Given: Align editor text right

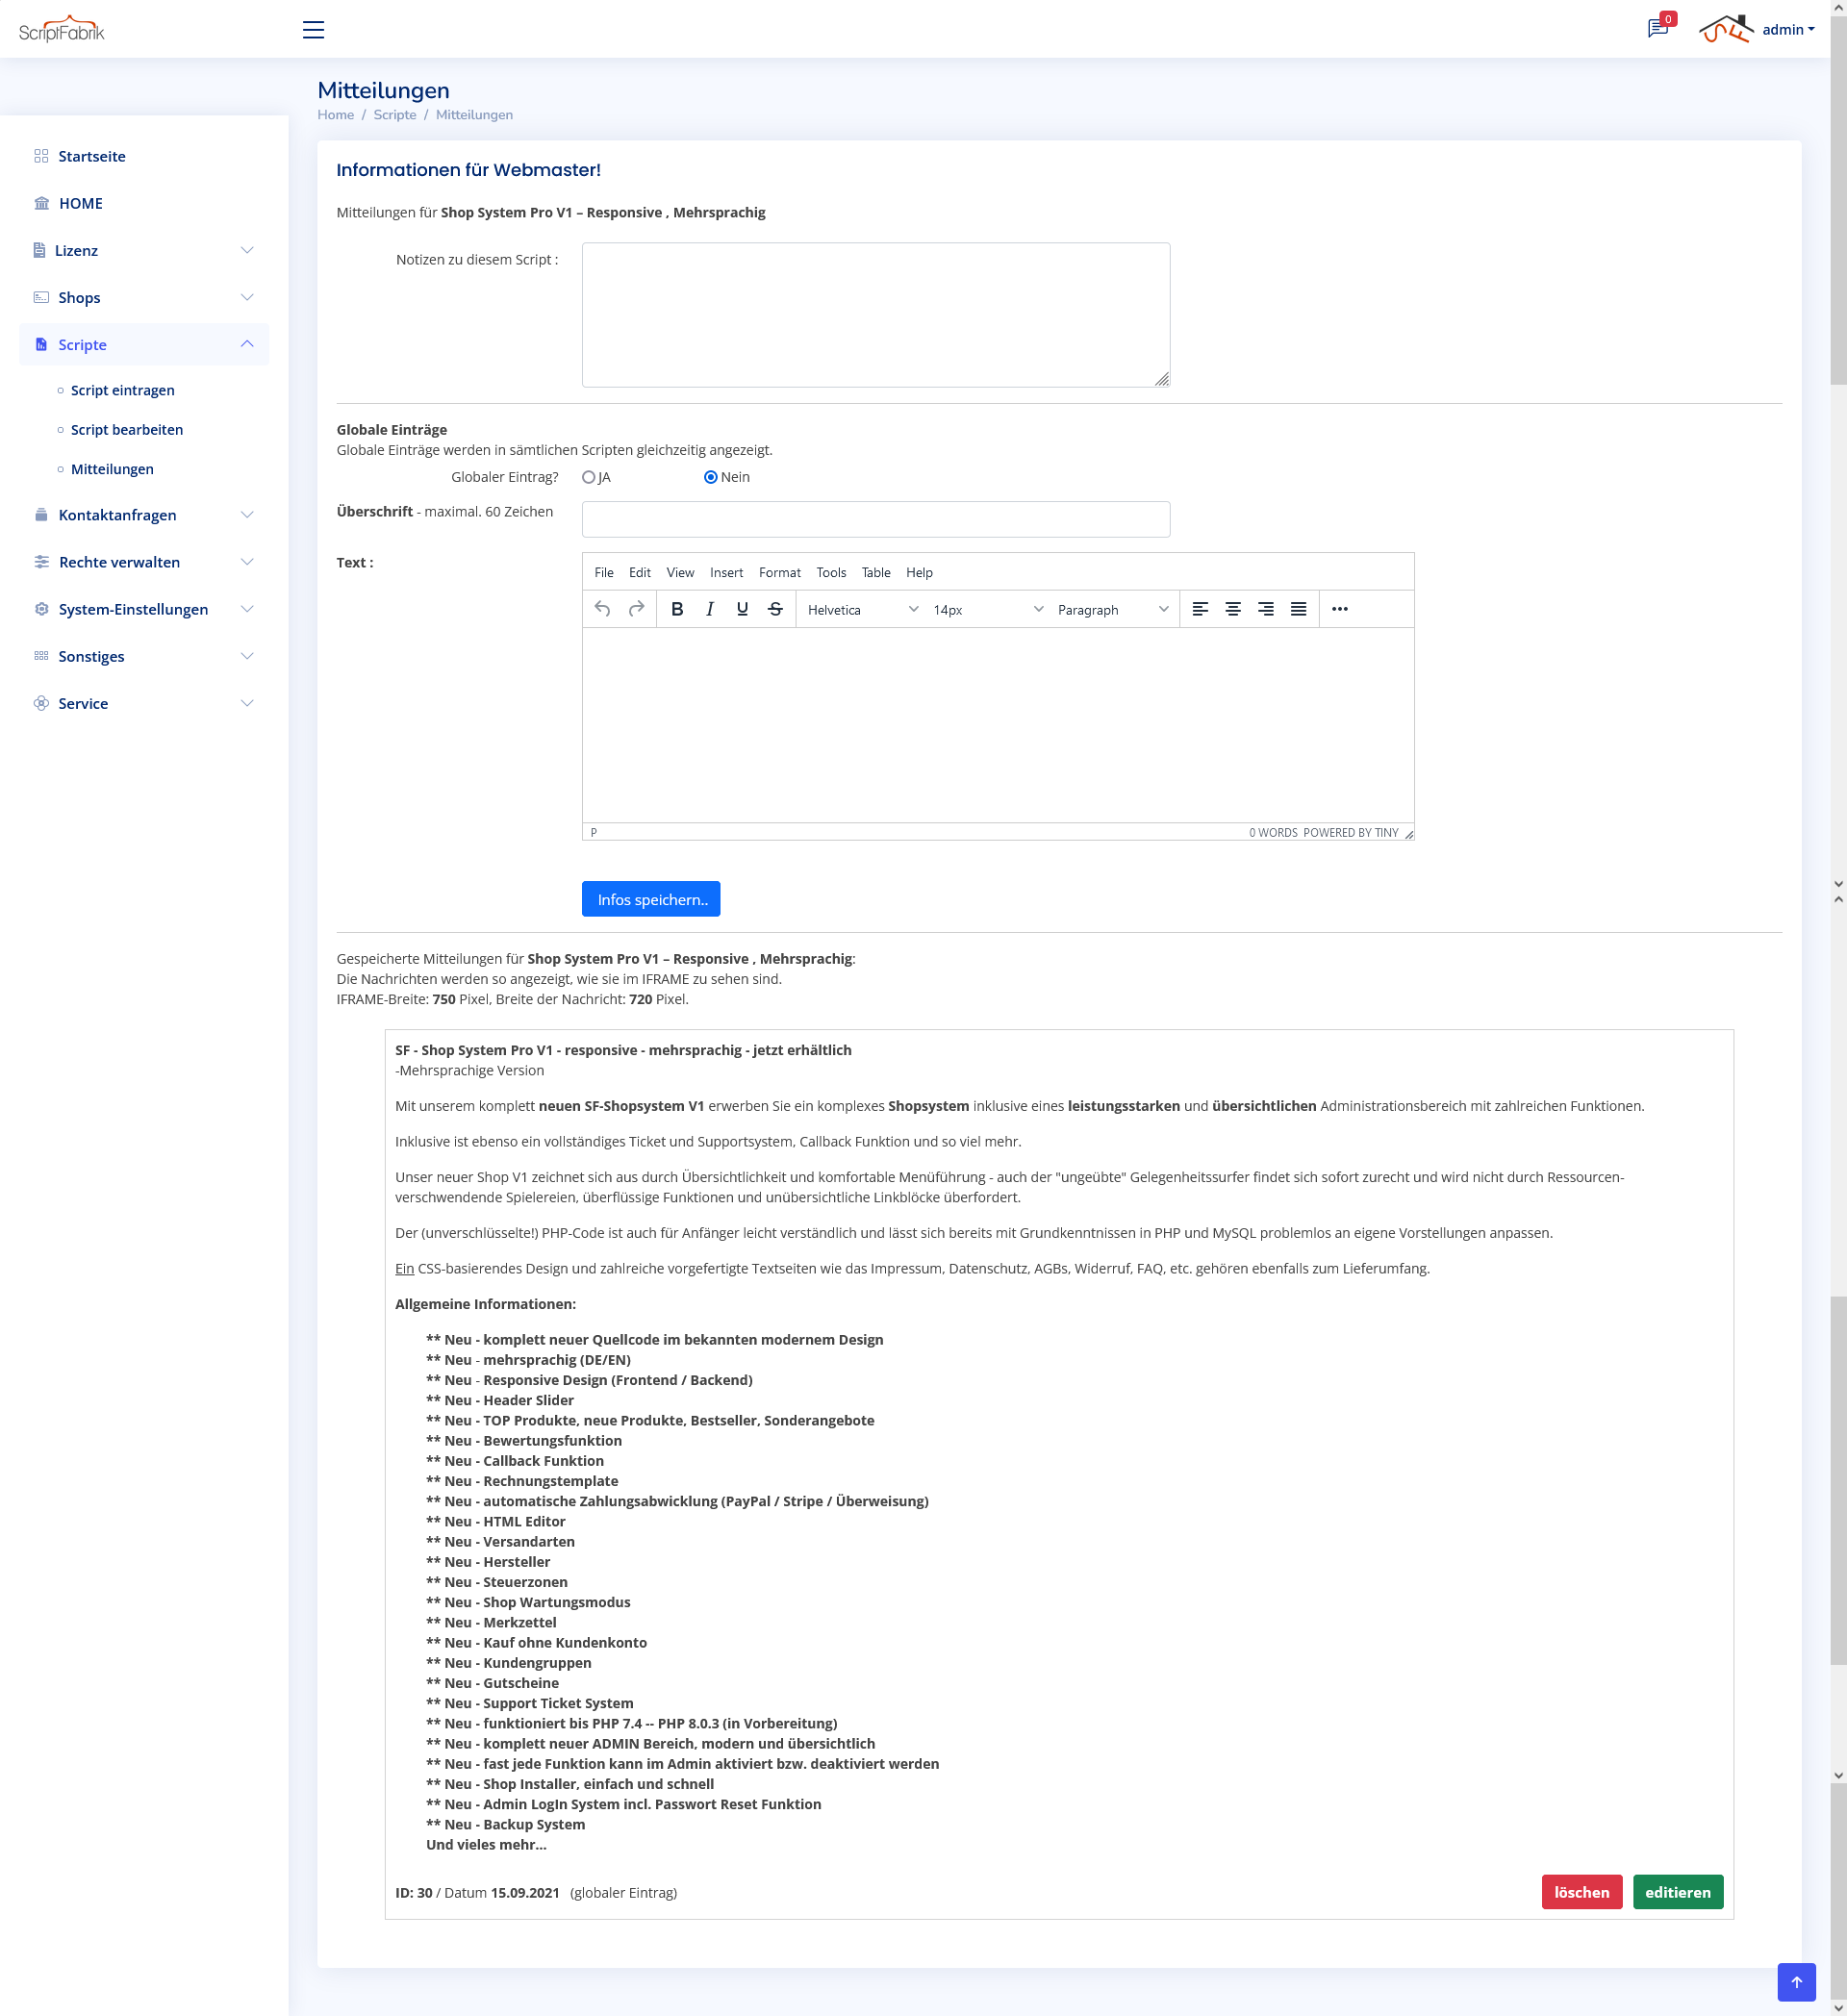Looking at the screenshot, I should 1266,609.
